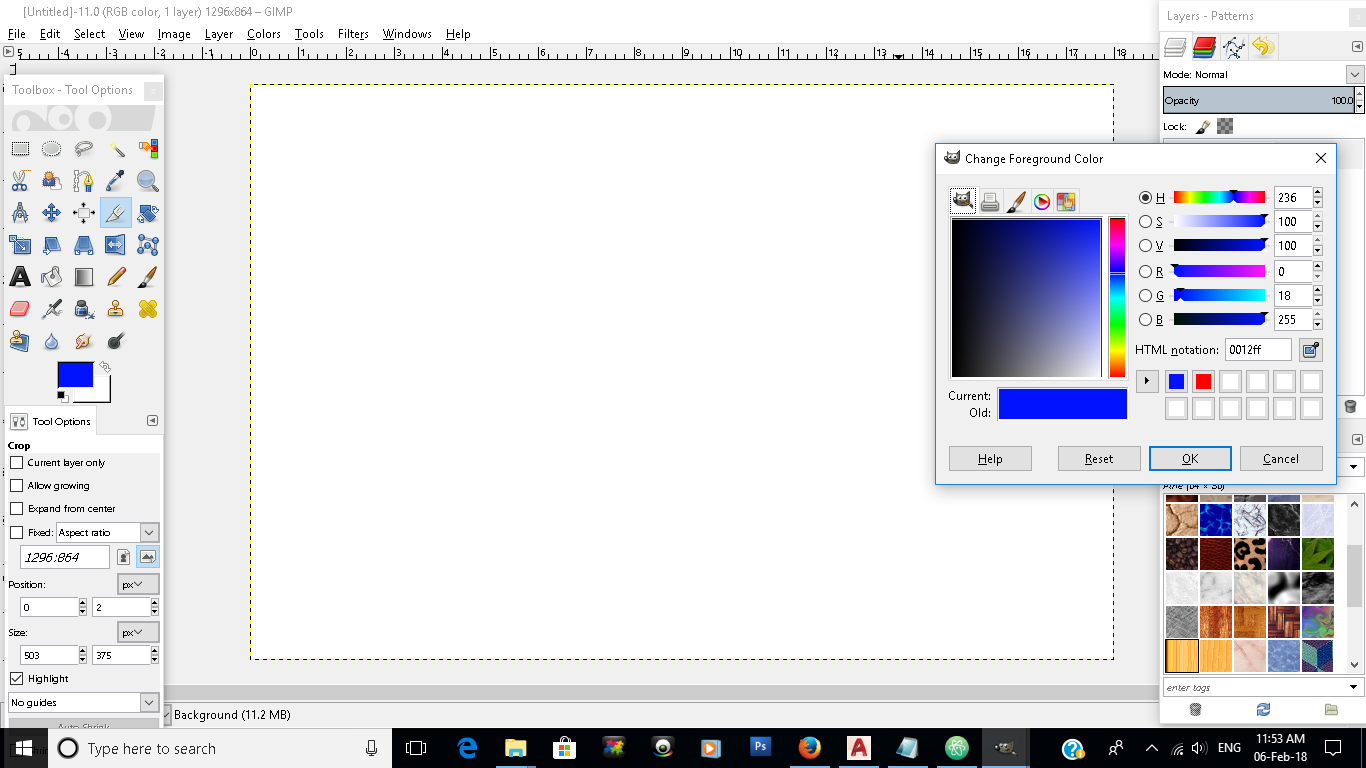
Task: Open the No guides dropdown
Action: pos(84,703)
